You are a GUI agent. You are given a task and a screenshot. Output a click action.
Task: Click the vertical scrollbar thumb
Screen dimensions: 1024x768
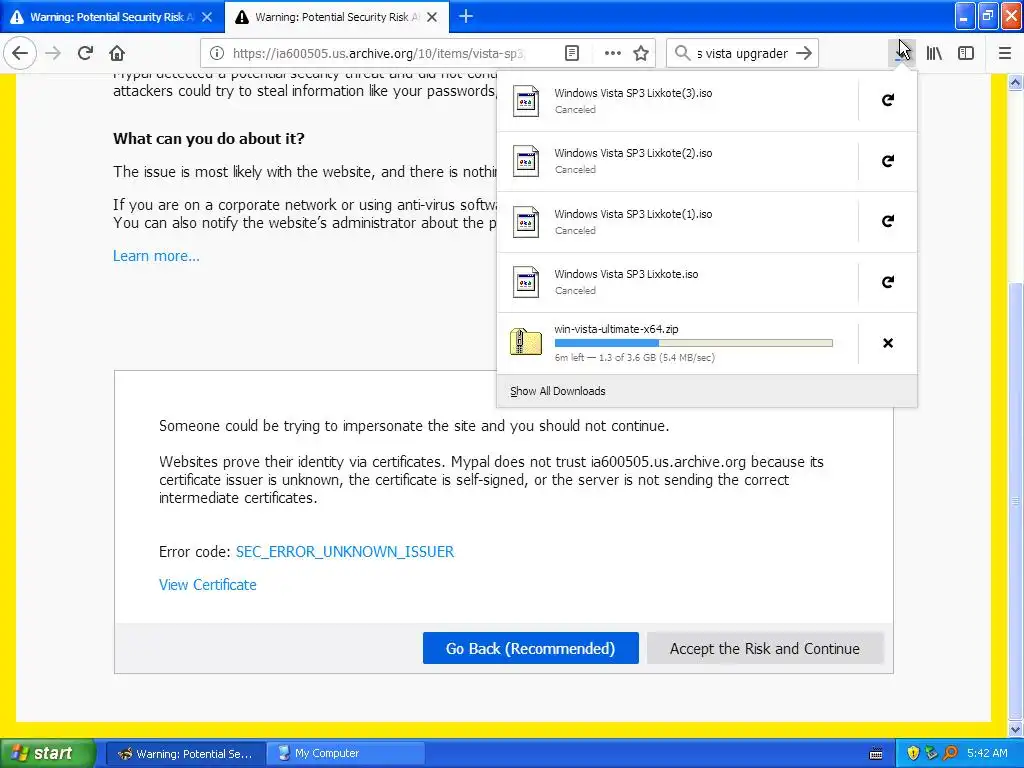1016,500
